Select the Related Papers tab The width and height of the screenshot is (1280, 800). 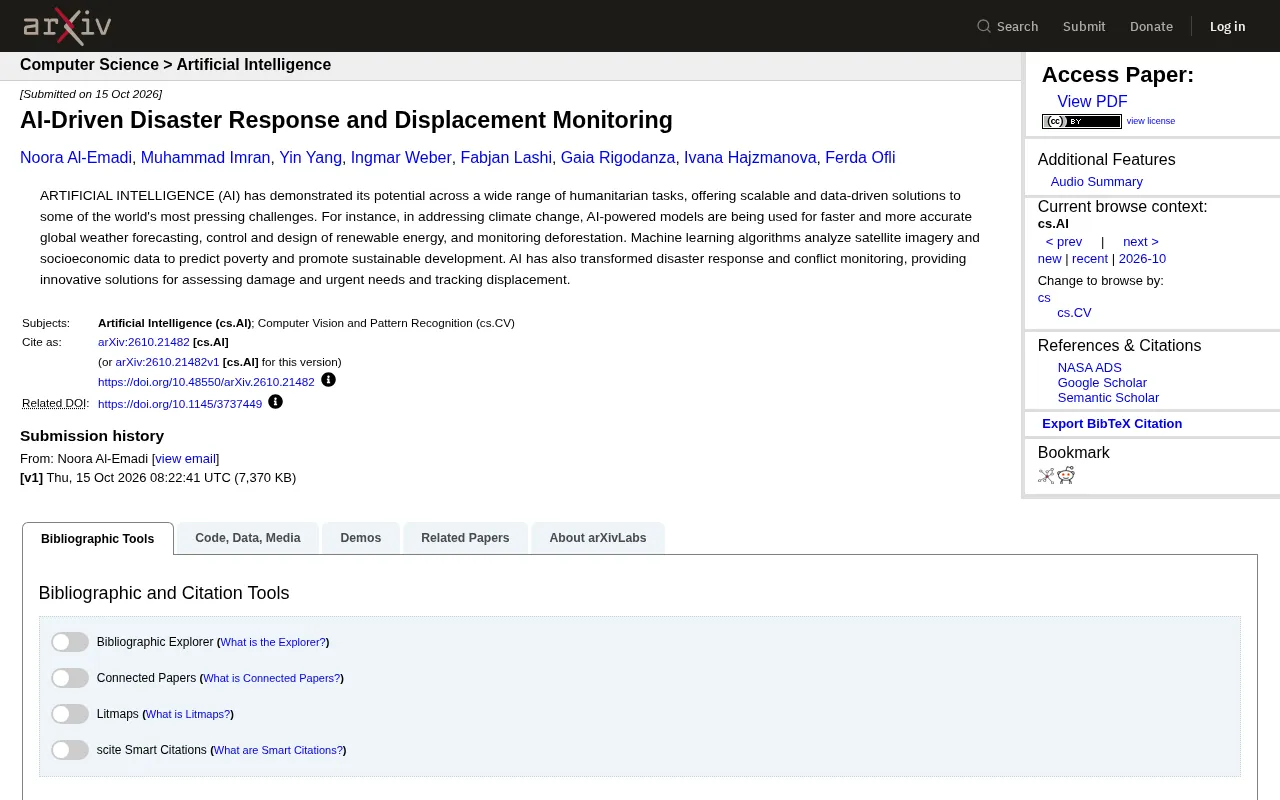coord(465,538)
